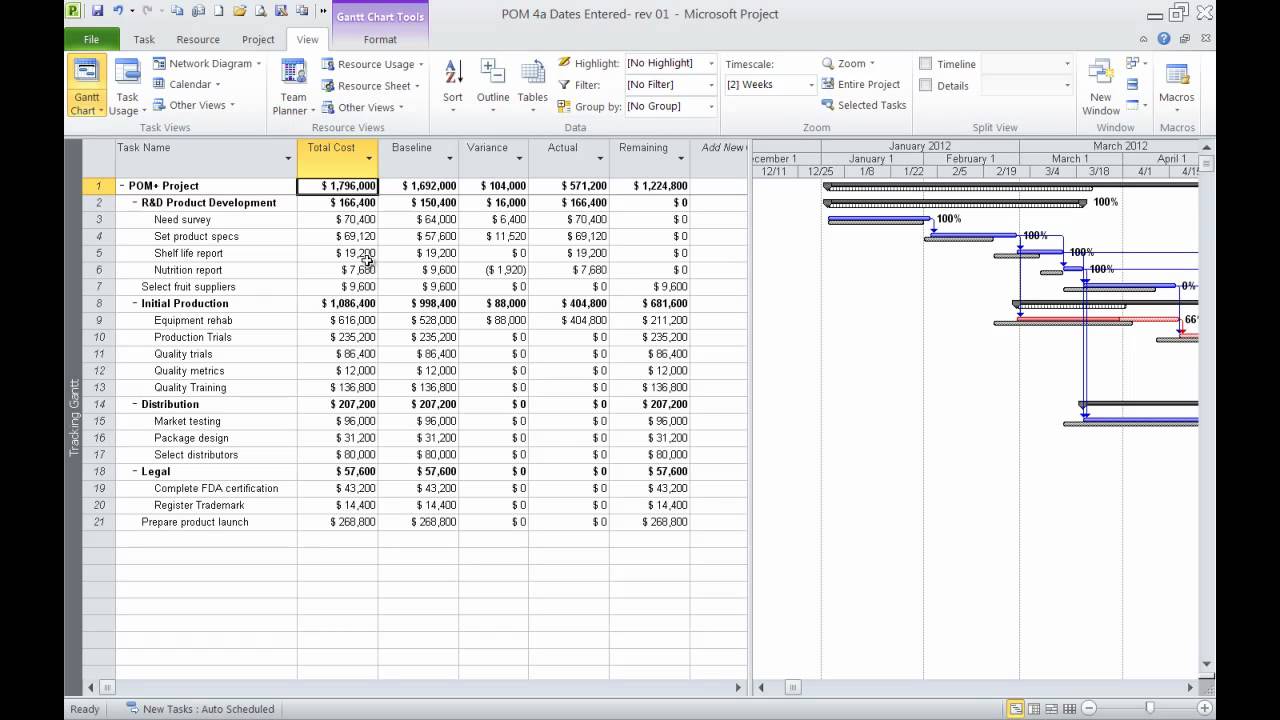
Task: Click New Tasks: Auto Scheduled status item
Action: (200, 709)
